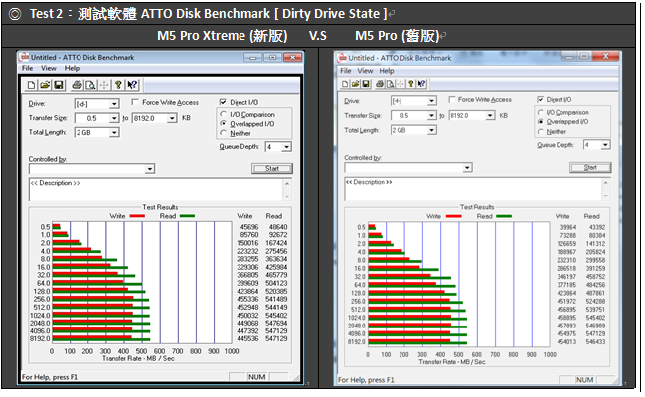Click green Read legend swatch in right window
Image resolution: width=645 pixels, height=397 pixels.
click(504, 216)
